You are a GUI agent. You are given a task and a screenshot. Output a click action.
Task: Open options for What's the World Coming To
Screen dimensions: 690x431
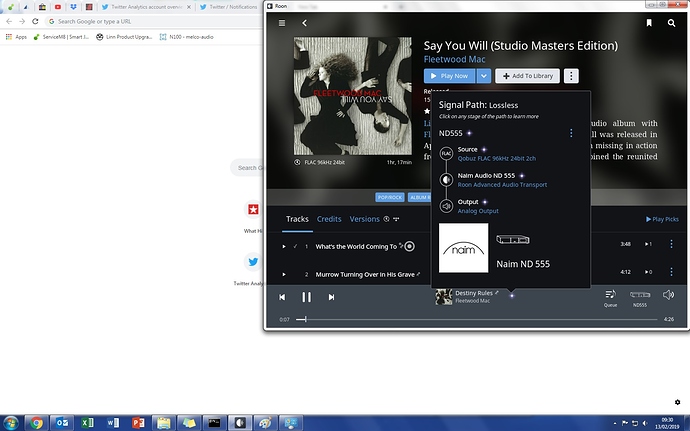coord(671,244)
